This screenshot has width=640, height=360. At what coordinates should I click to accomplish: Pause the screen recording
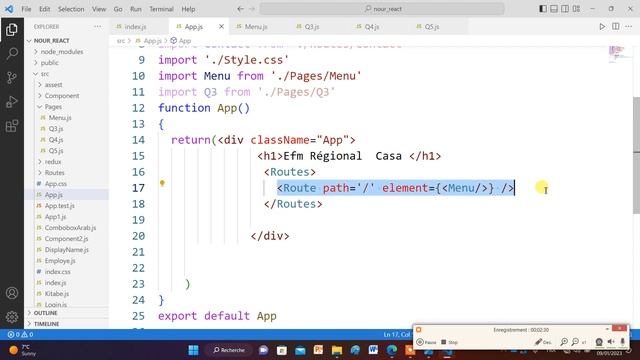tap(427, 342)
